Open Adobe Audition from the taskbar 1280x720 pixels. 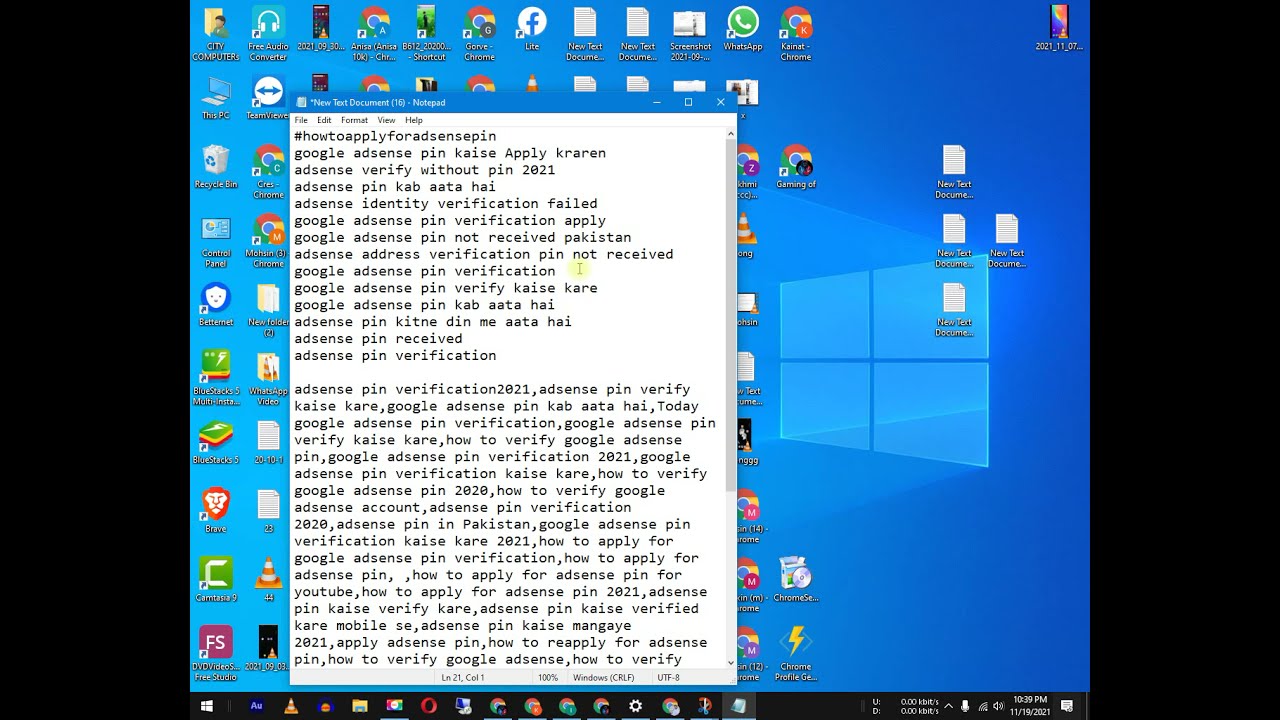pyautogui.click(x=256, y=706)
